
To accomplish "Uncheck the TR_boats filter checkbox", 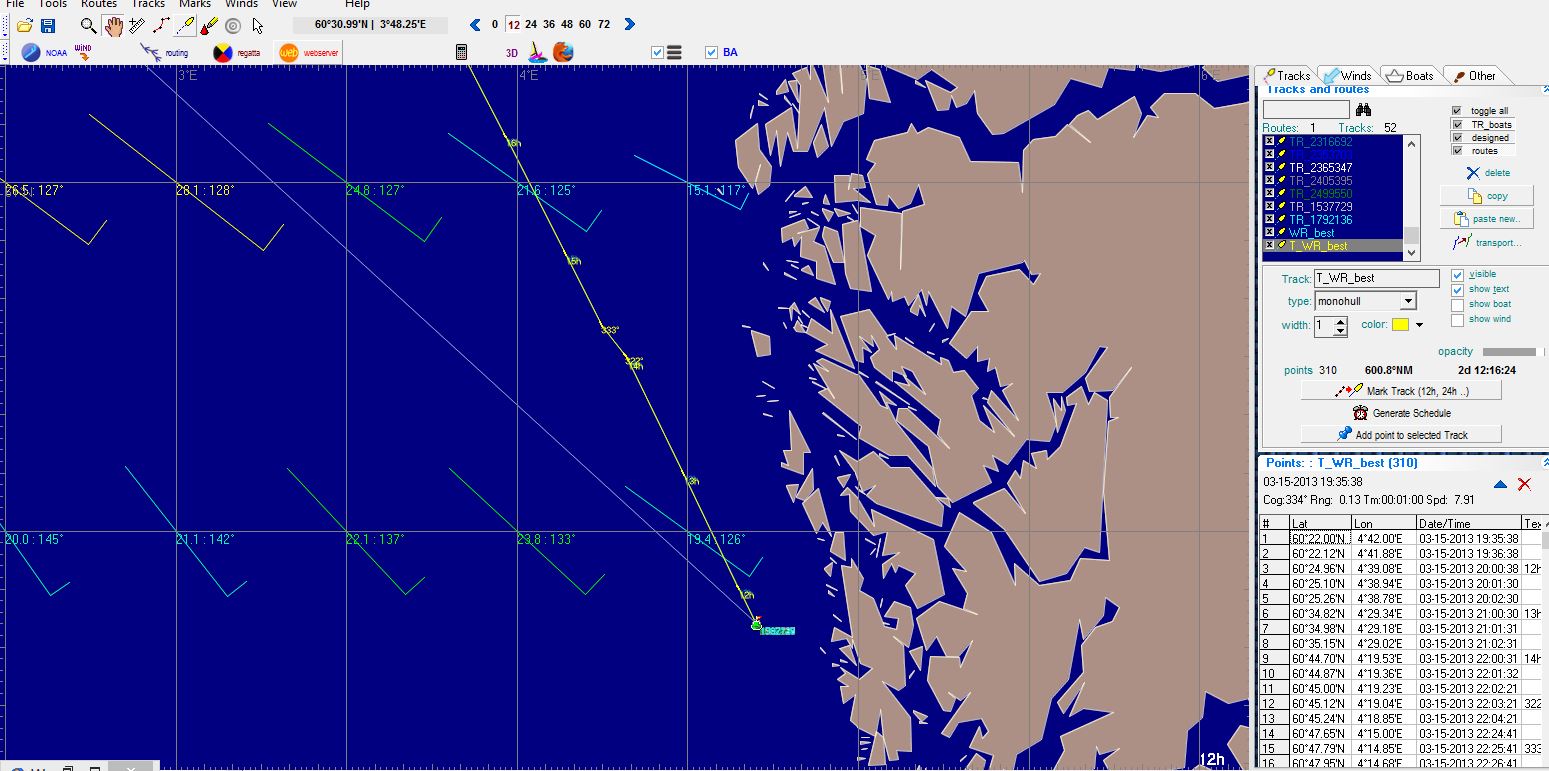I will coord(1457,124).
